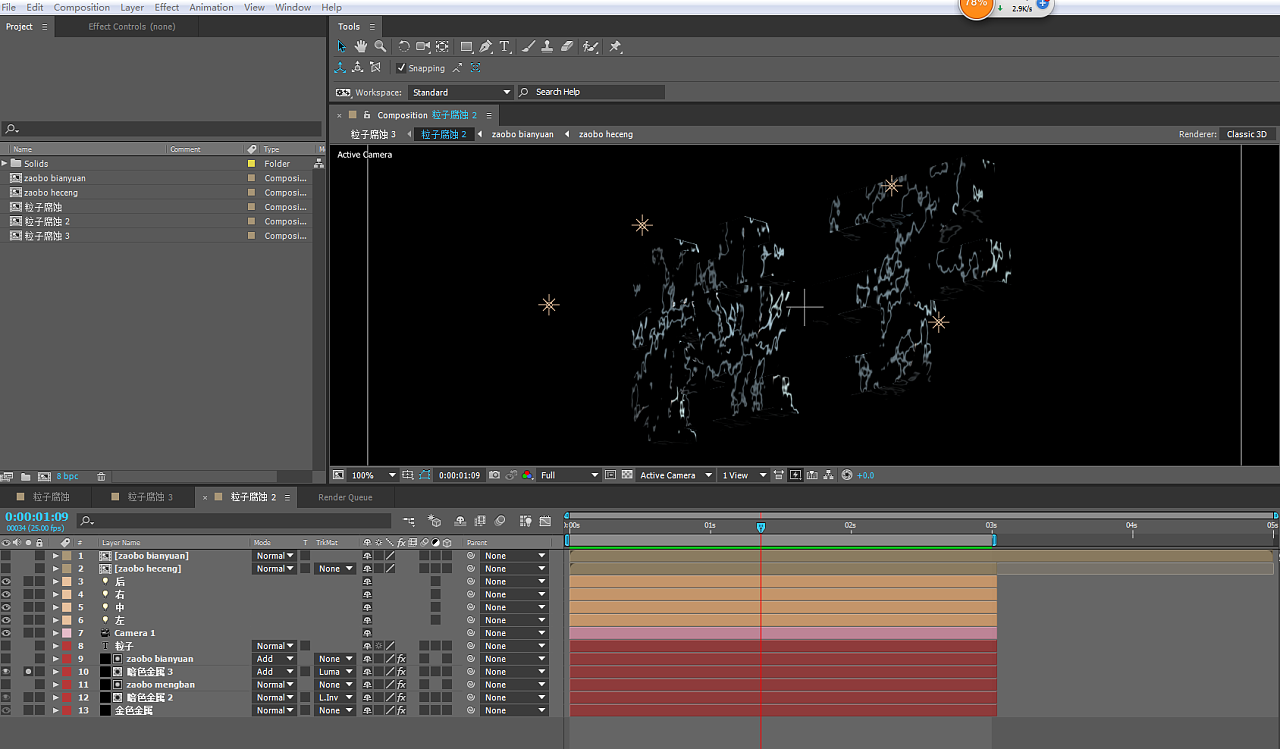
Task: Click Reset Exposure icon in viewer
Action: [847, 475]
